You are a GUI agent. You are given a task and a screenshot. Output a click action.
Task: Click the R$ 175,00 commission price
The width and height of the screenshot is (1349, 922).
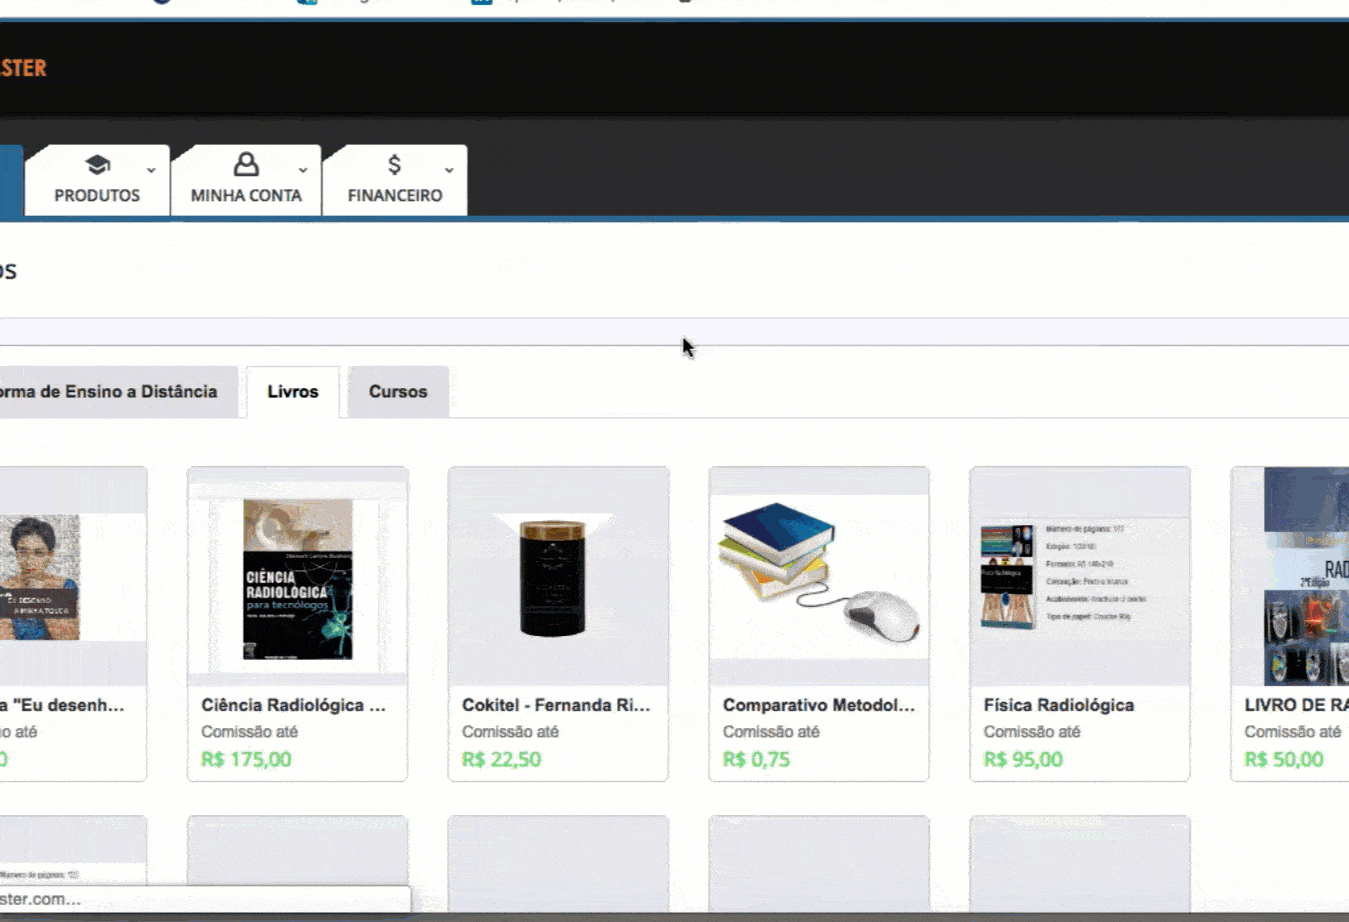coord(246,759)
